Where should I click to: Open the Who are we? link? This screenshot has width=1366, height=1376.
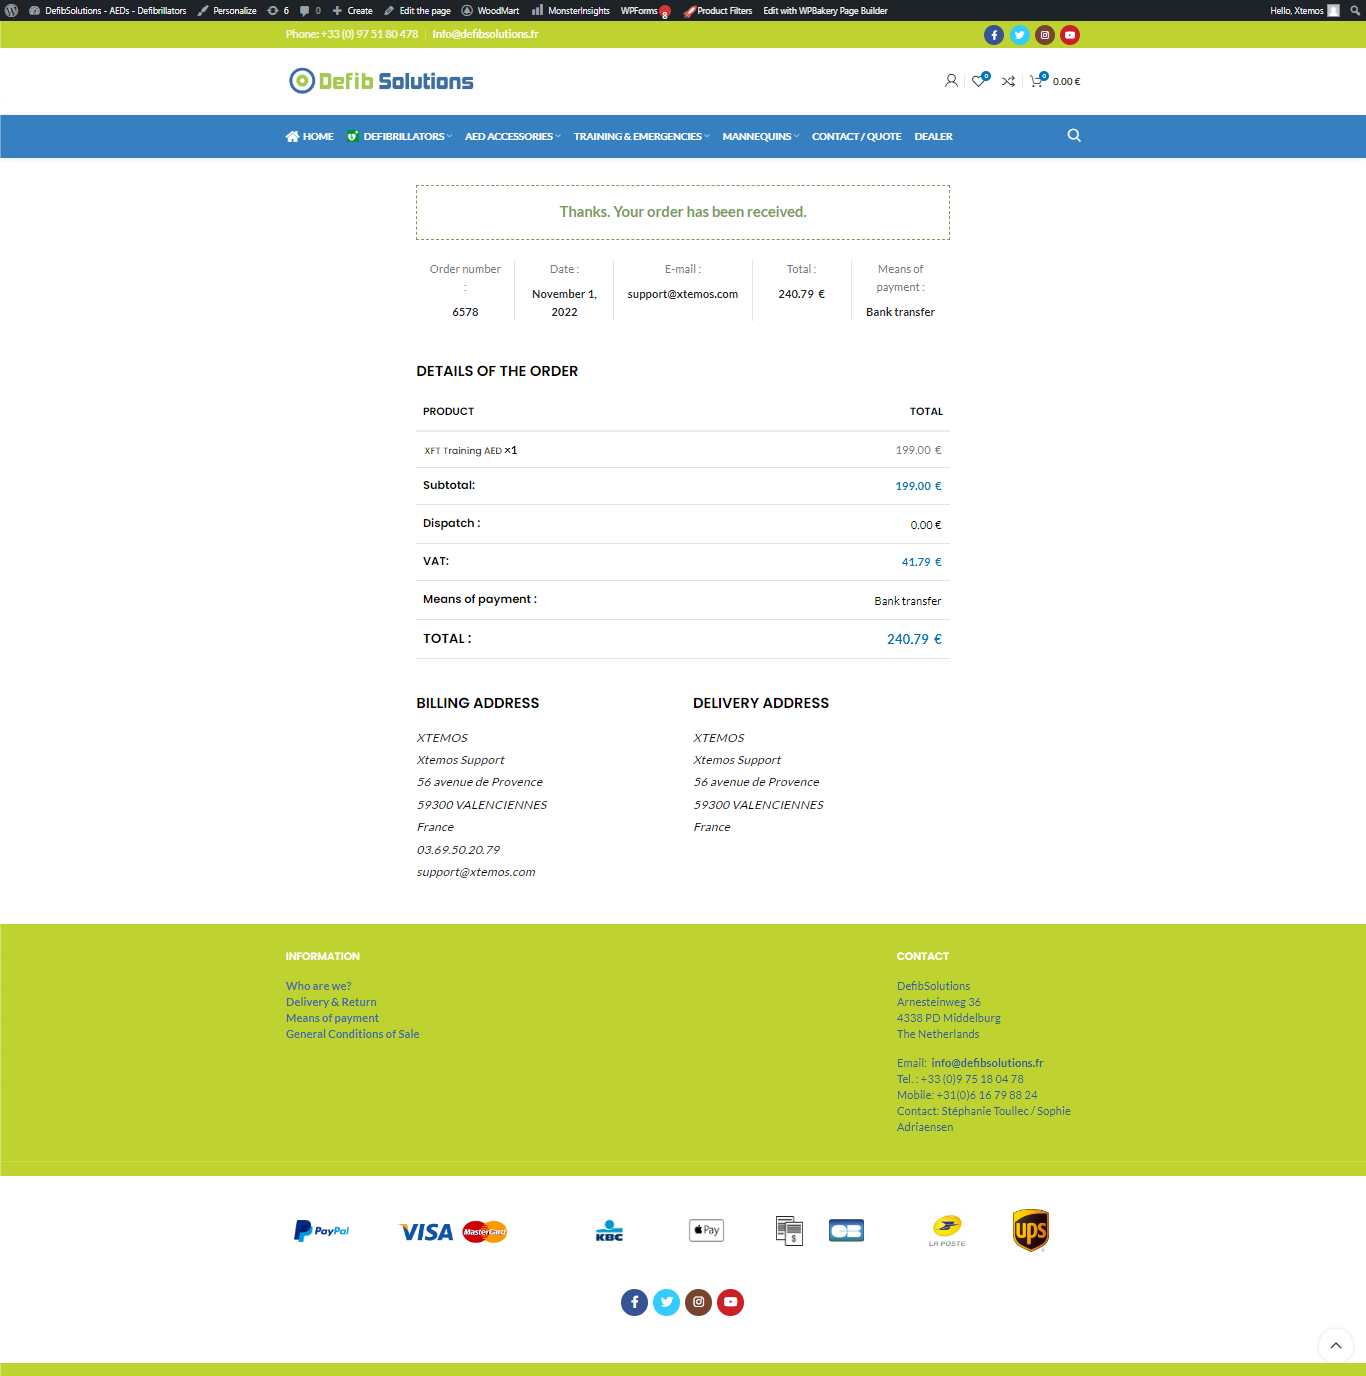pos(319,986)
